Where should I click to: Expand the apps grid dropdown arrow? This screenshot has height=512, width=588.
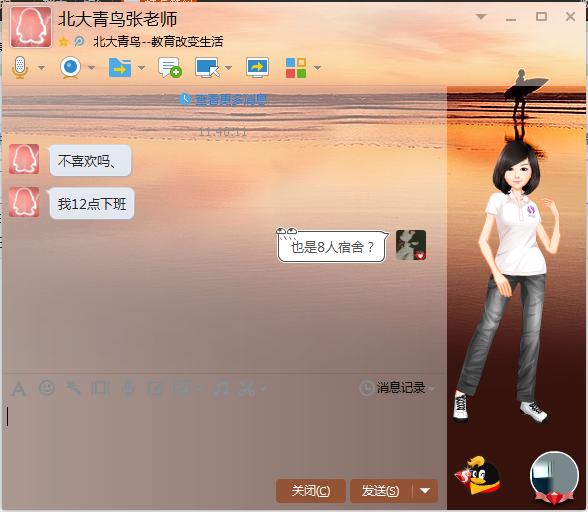pos(317,68)
